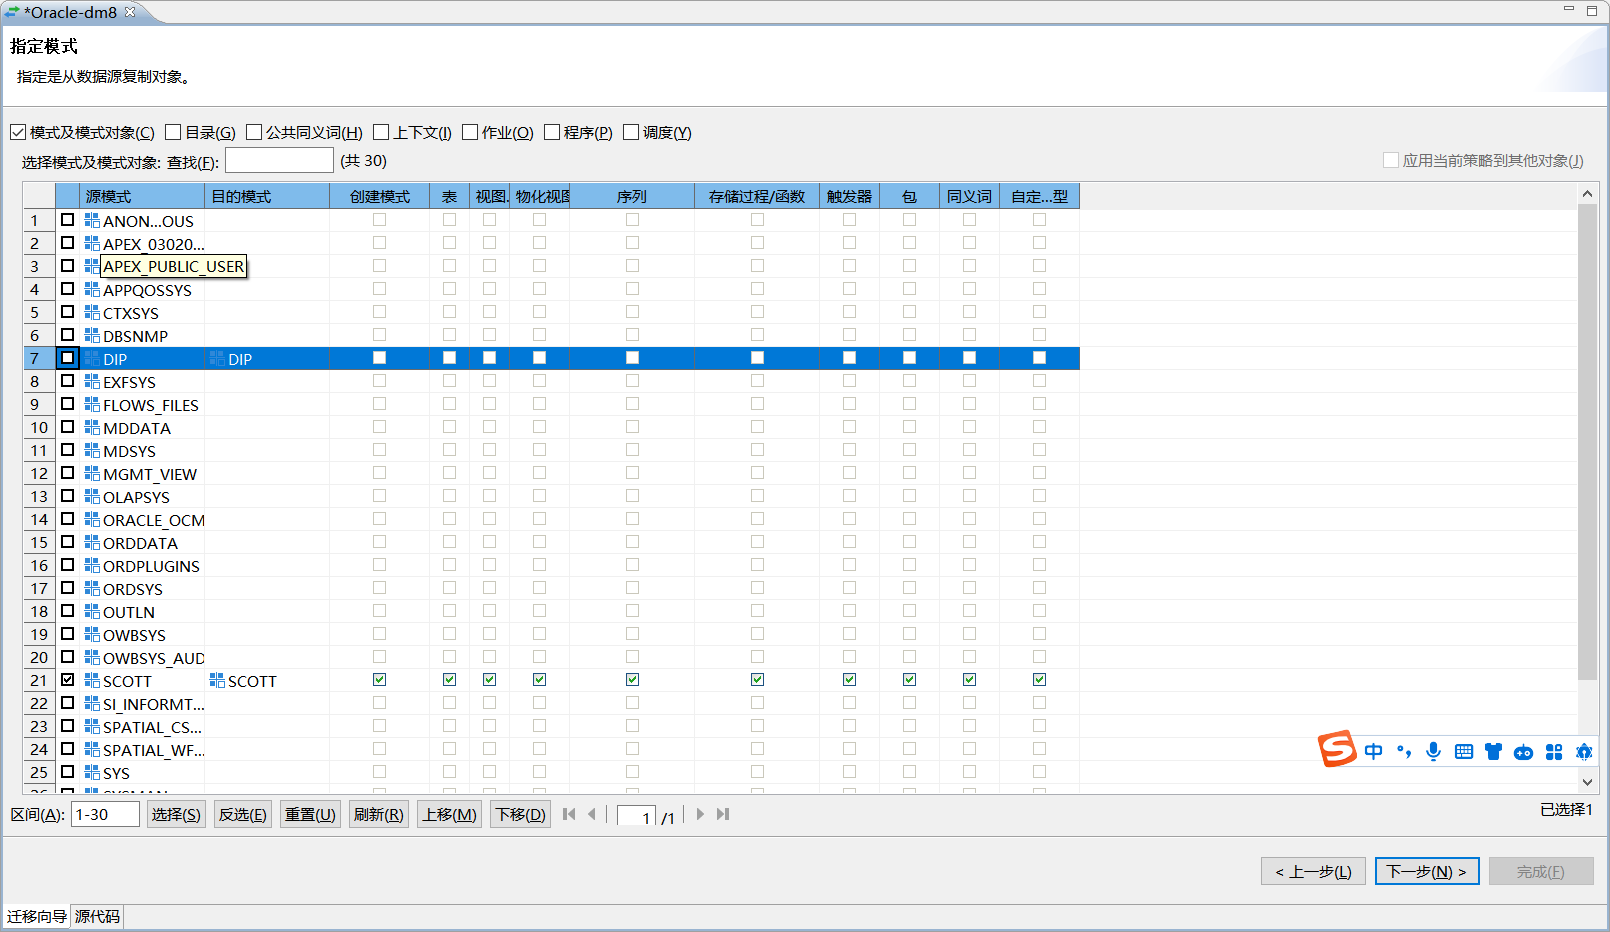Enable the 调度 checkbox
Image resolution: width=1610 pixels, height=932 pixels.
631,132
